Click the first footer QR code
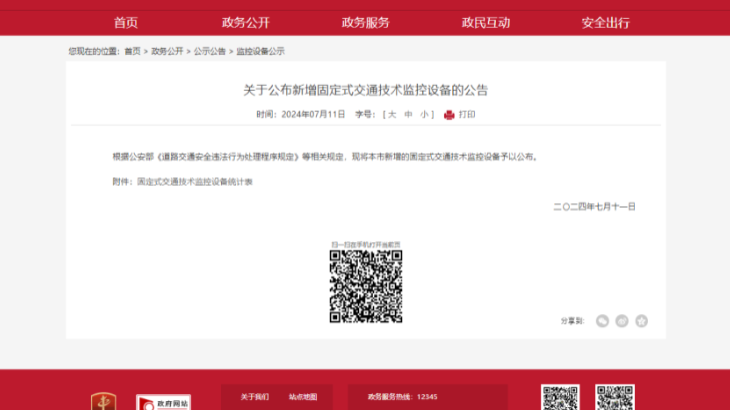Viewport: 730px width, 410px height. tap(560, 398)
